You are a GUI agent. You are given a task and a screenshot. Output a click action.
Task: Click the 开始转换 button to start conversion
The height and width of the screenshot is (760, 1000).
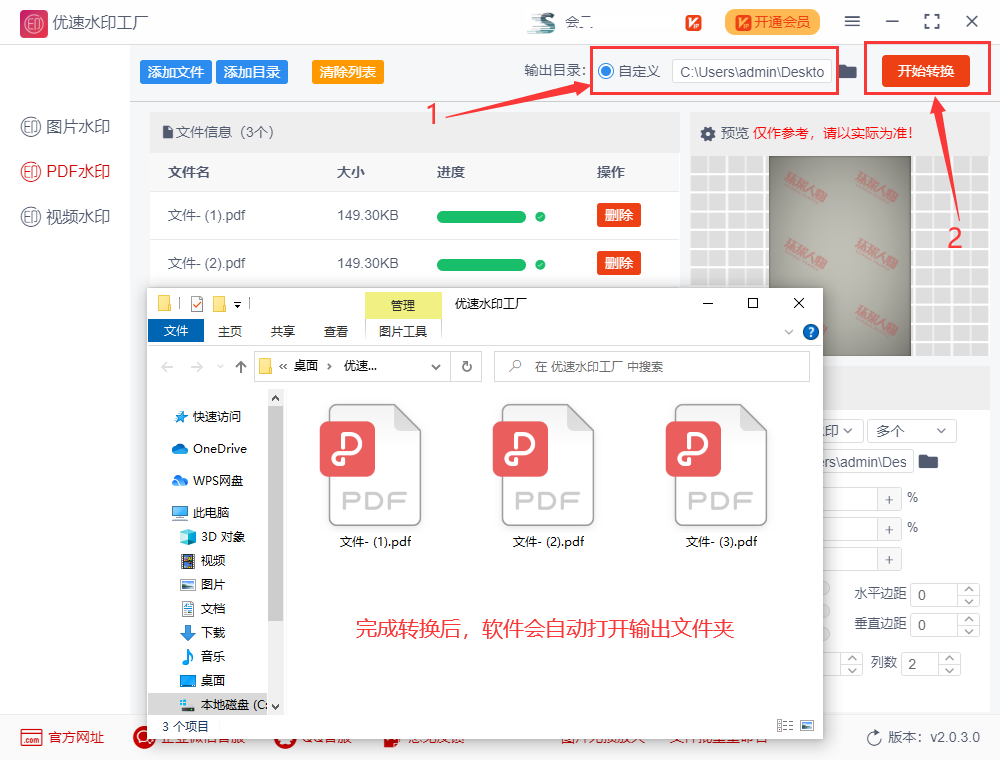click(x=927, y=70)
